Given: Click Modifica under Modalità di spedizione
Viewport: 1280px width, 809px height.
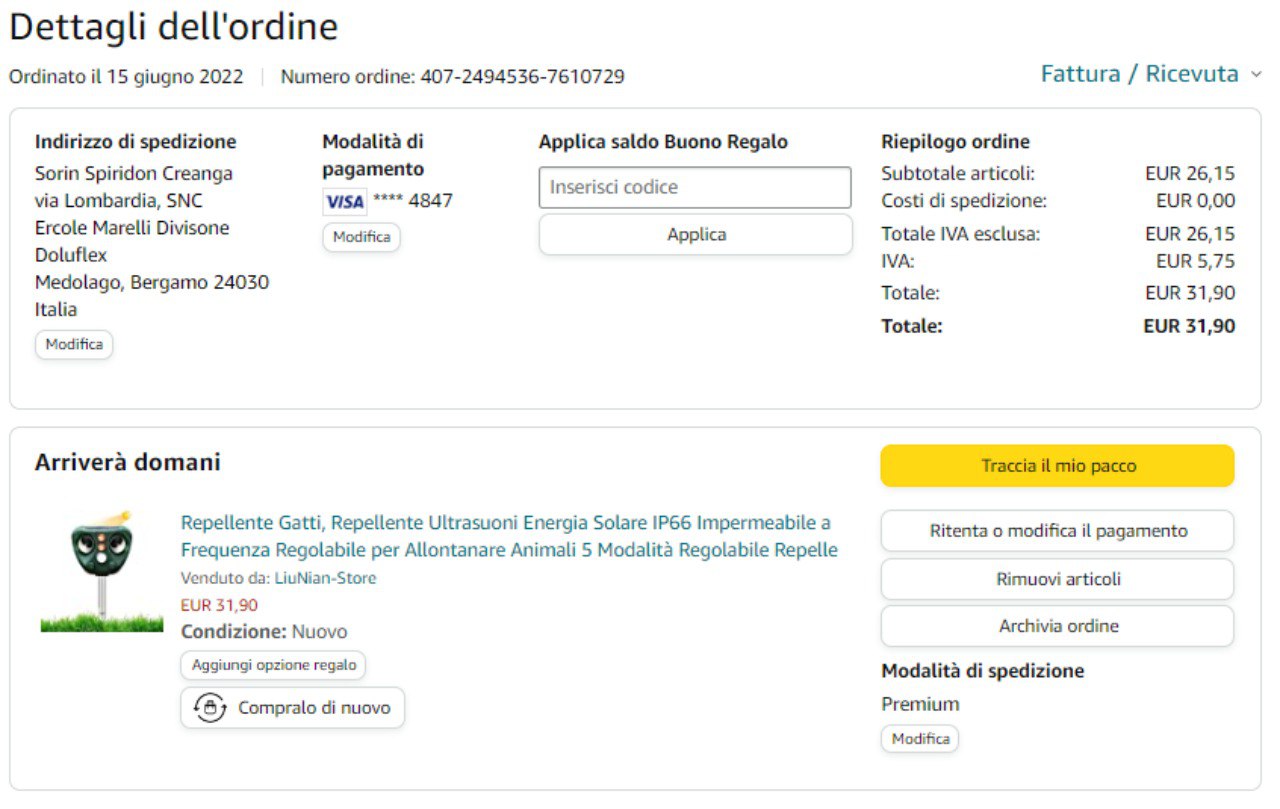Looking at the screenshot, I should coord(920,739).
